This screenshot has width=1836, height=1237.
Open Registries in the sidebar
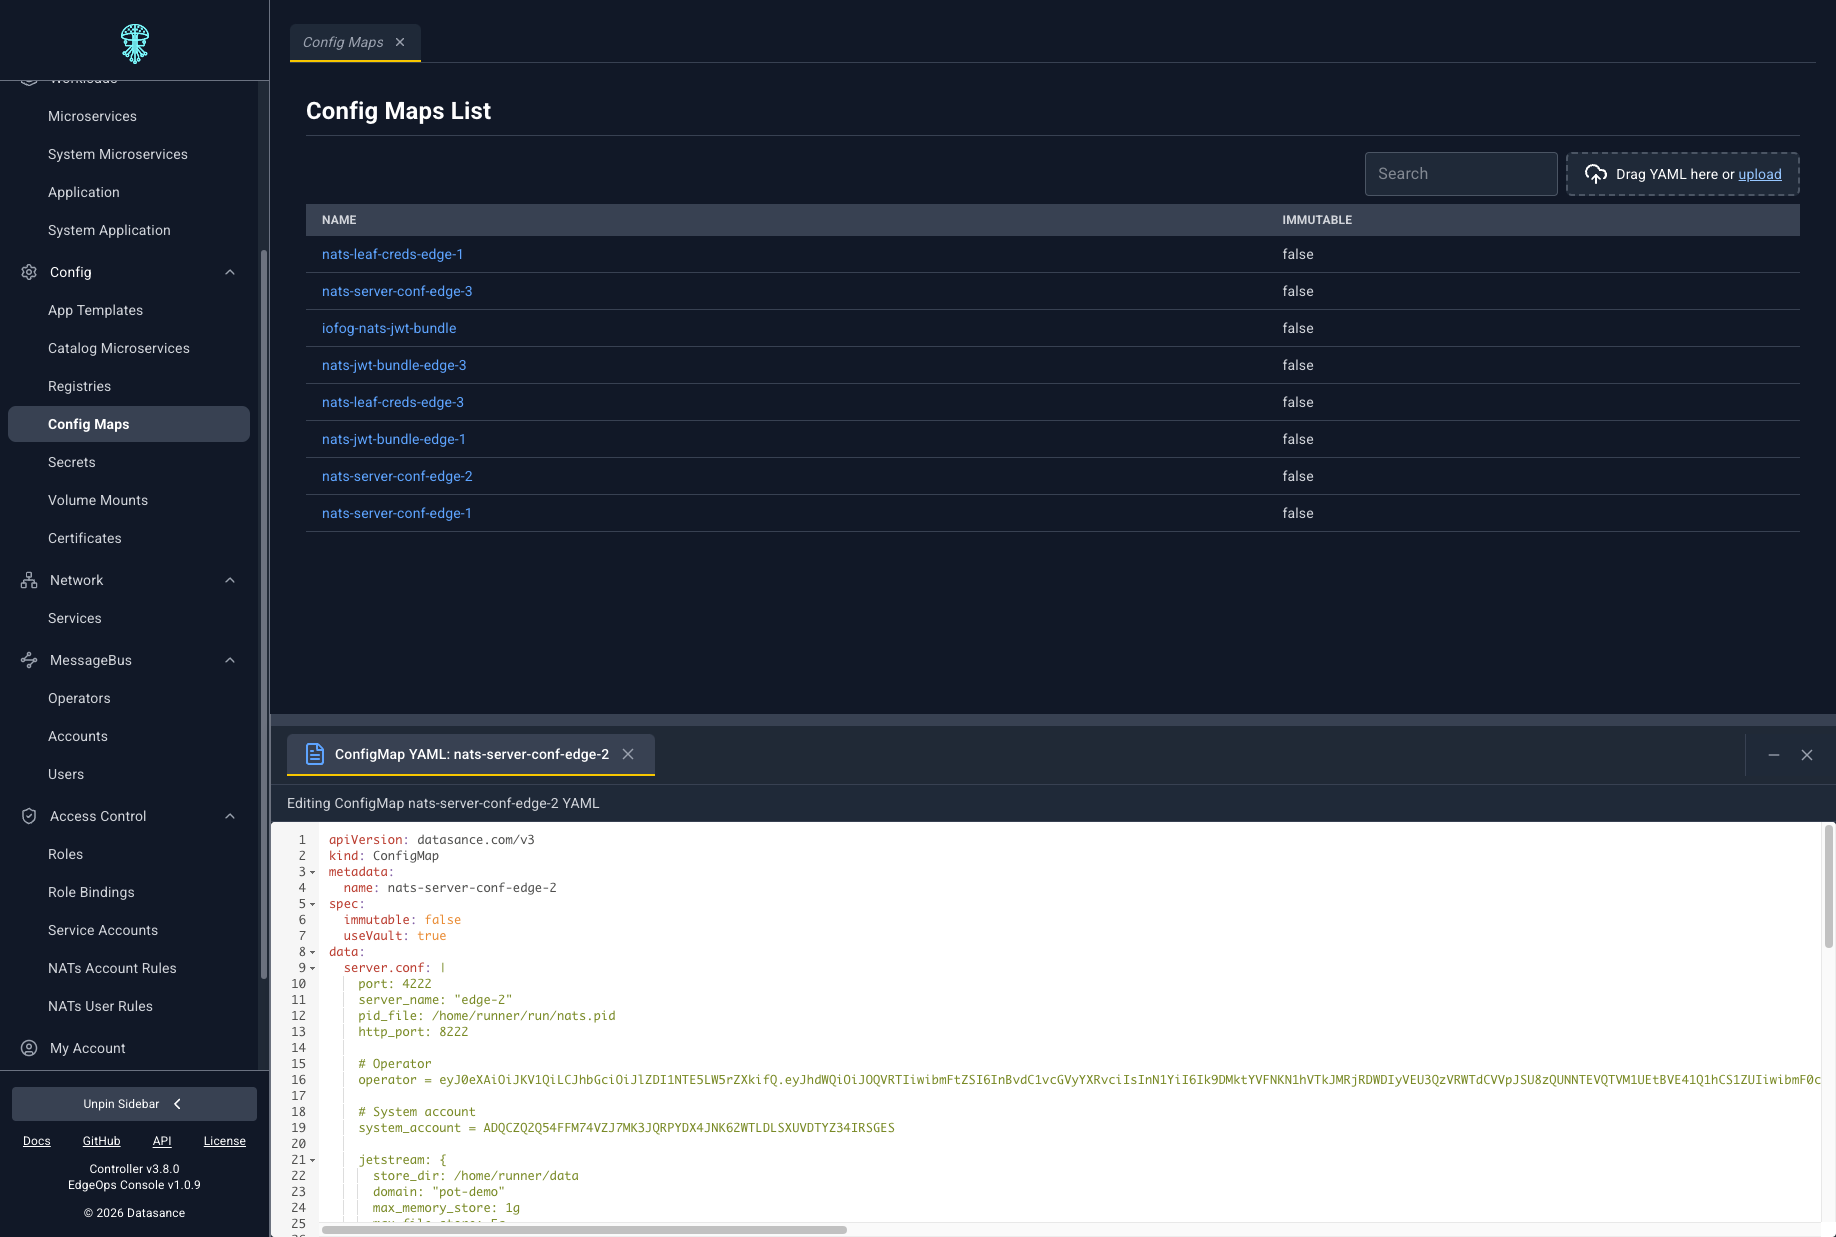(x=79, y=386)
